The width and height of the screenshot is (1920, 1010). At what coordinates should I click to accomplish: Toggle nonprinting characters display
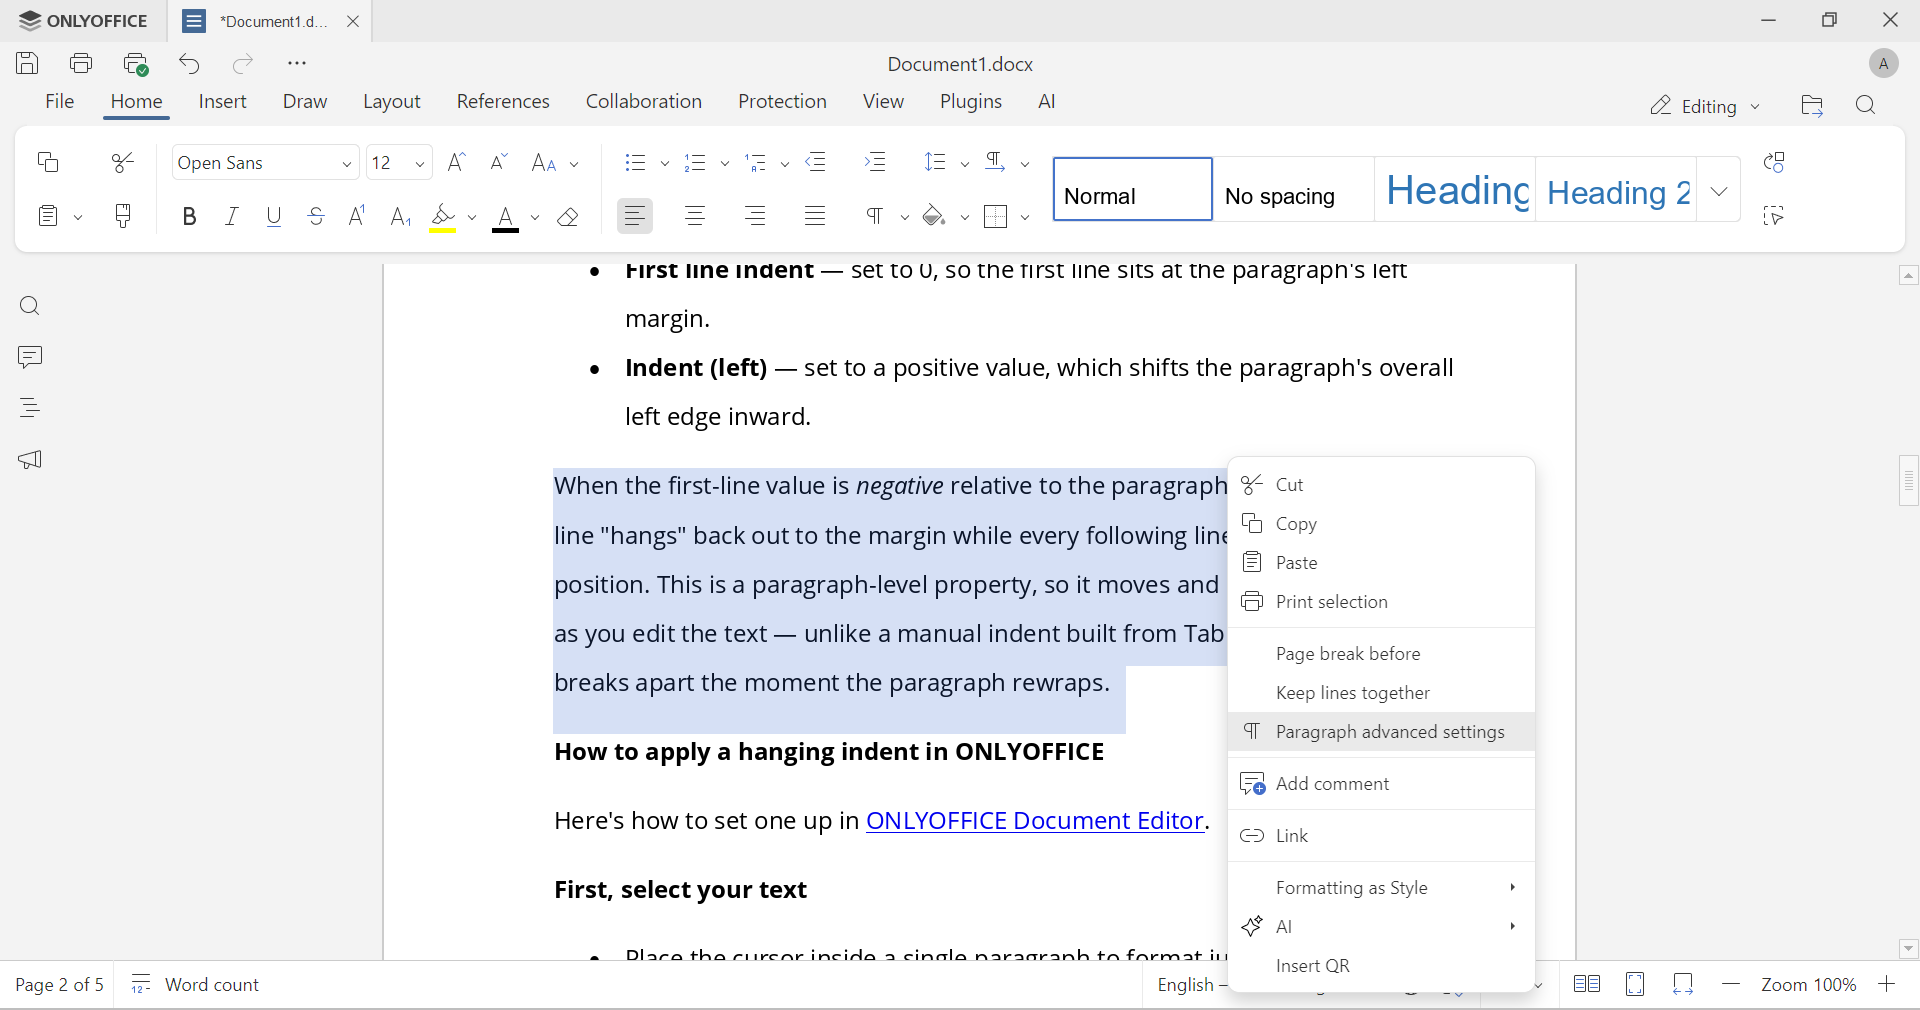875,216
